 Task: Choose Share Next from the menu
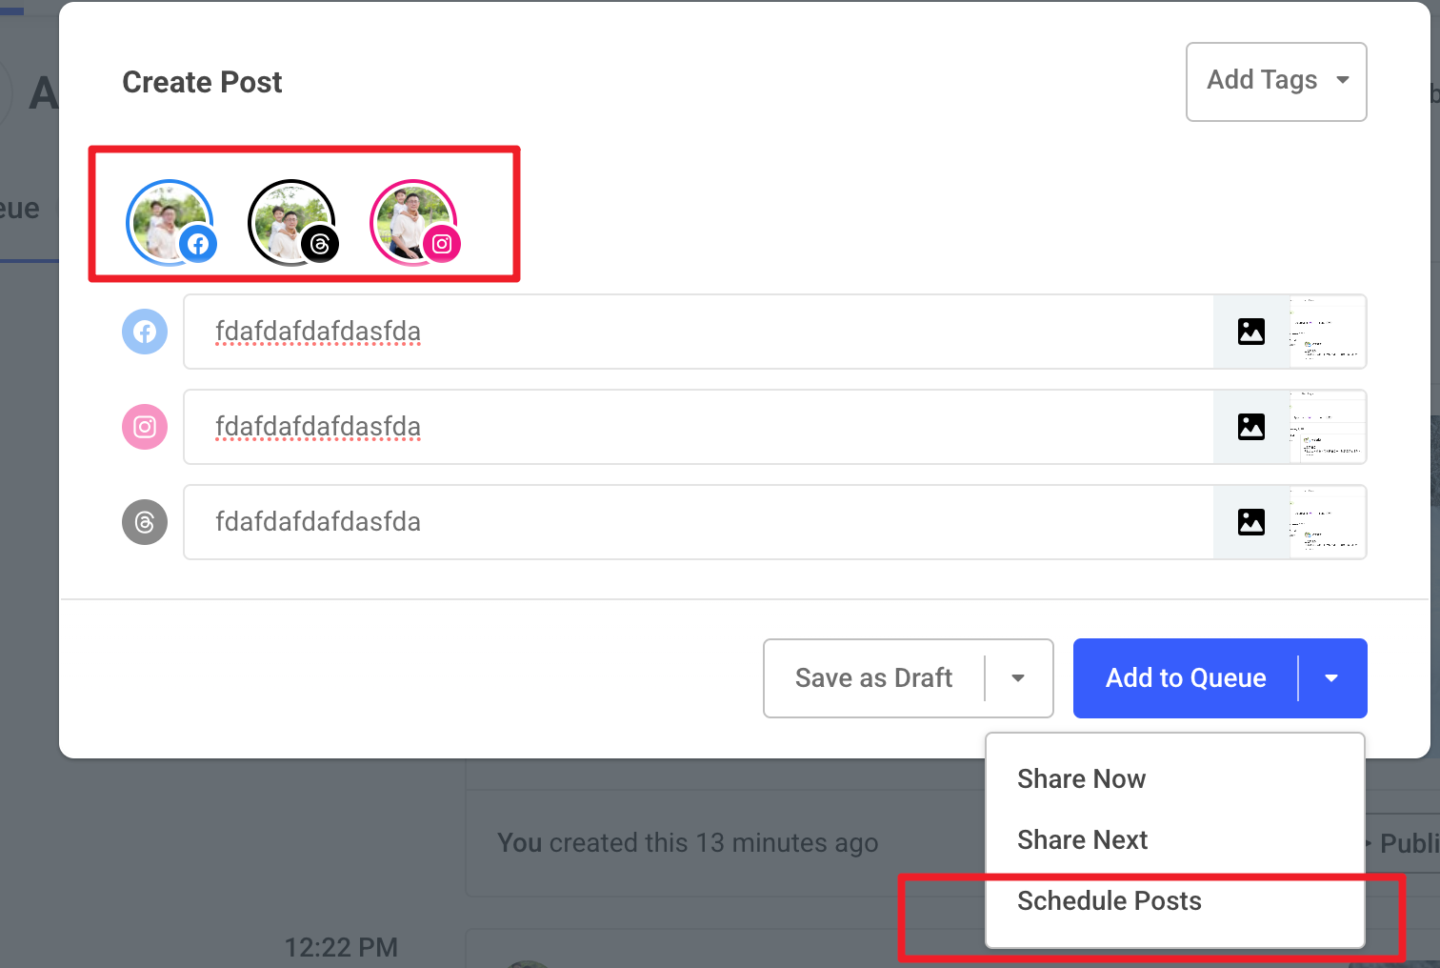1082,840
